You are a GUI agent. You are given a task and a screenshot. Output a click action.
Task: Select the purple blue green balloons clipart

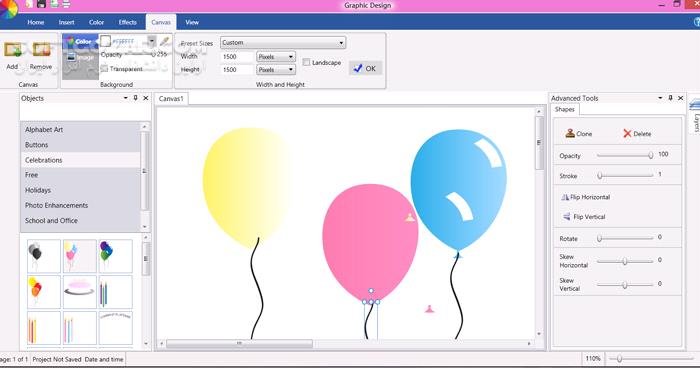click(115, 256)
